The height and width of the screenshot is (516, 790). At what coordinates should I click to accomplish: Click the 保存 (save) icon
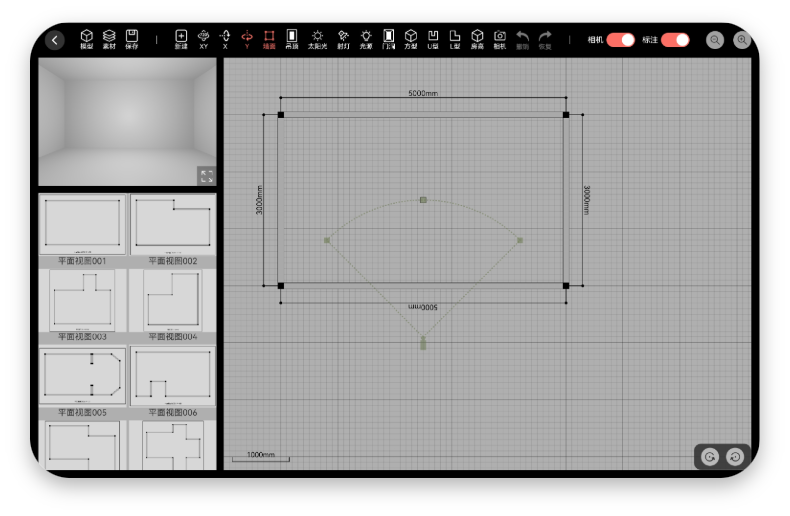pyautogui.click(x=132, y=39)
